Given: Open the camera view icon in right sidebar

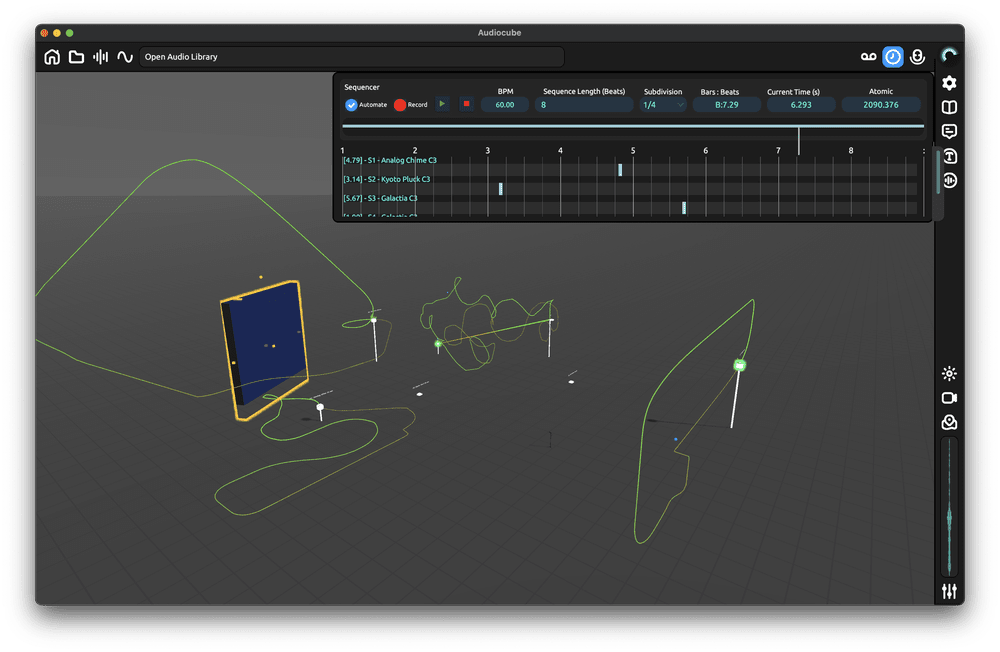Looking at the screenshot, I should pos(948,398).
